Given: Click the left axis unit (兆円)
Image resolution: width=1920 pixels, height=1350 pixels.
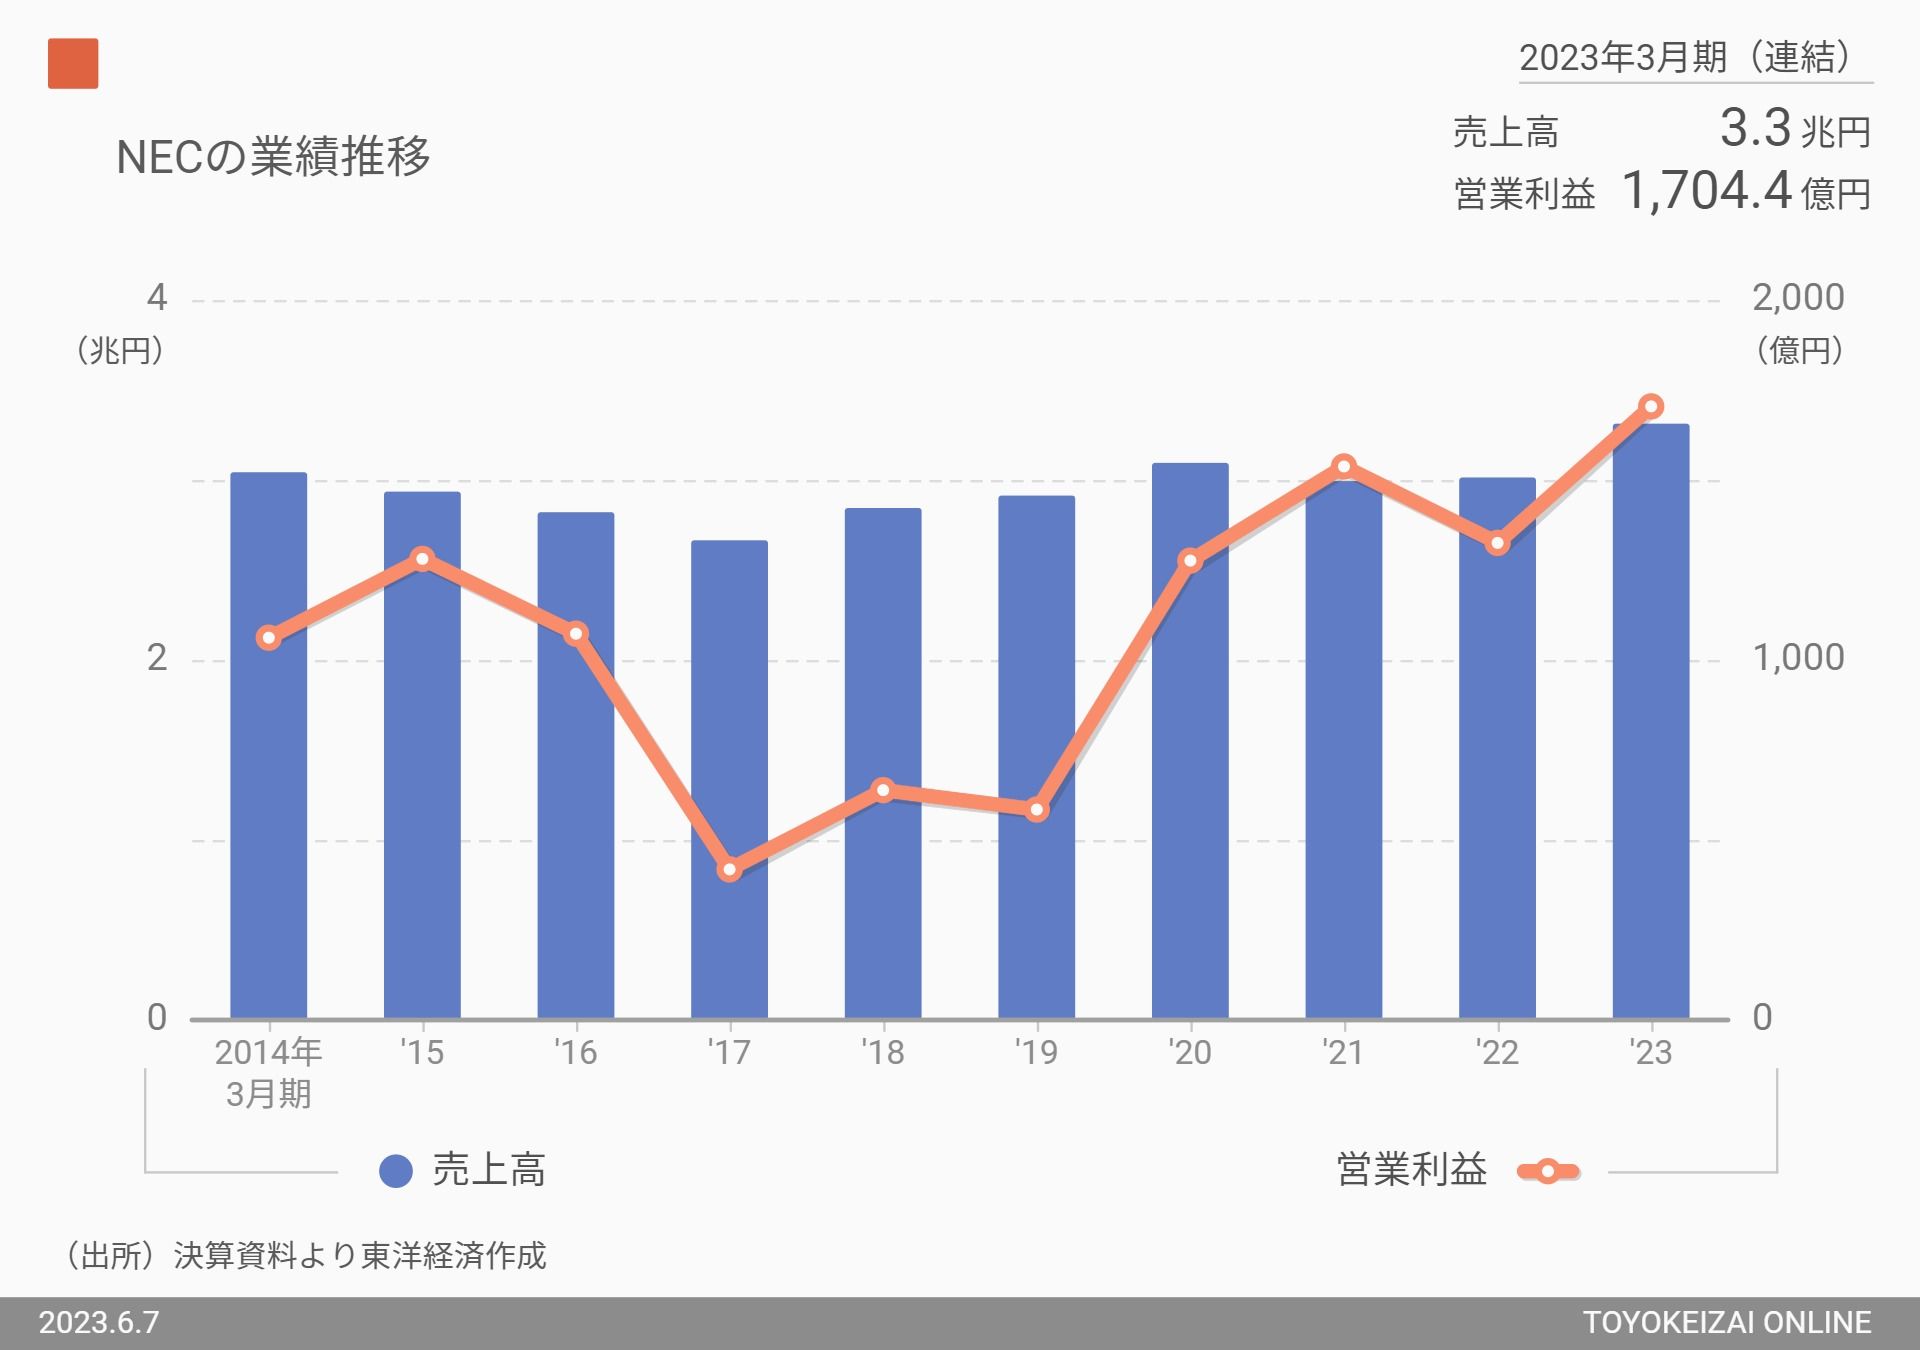Looking at the screenshot, I should [x=120, y=350].
